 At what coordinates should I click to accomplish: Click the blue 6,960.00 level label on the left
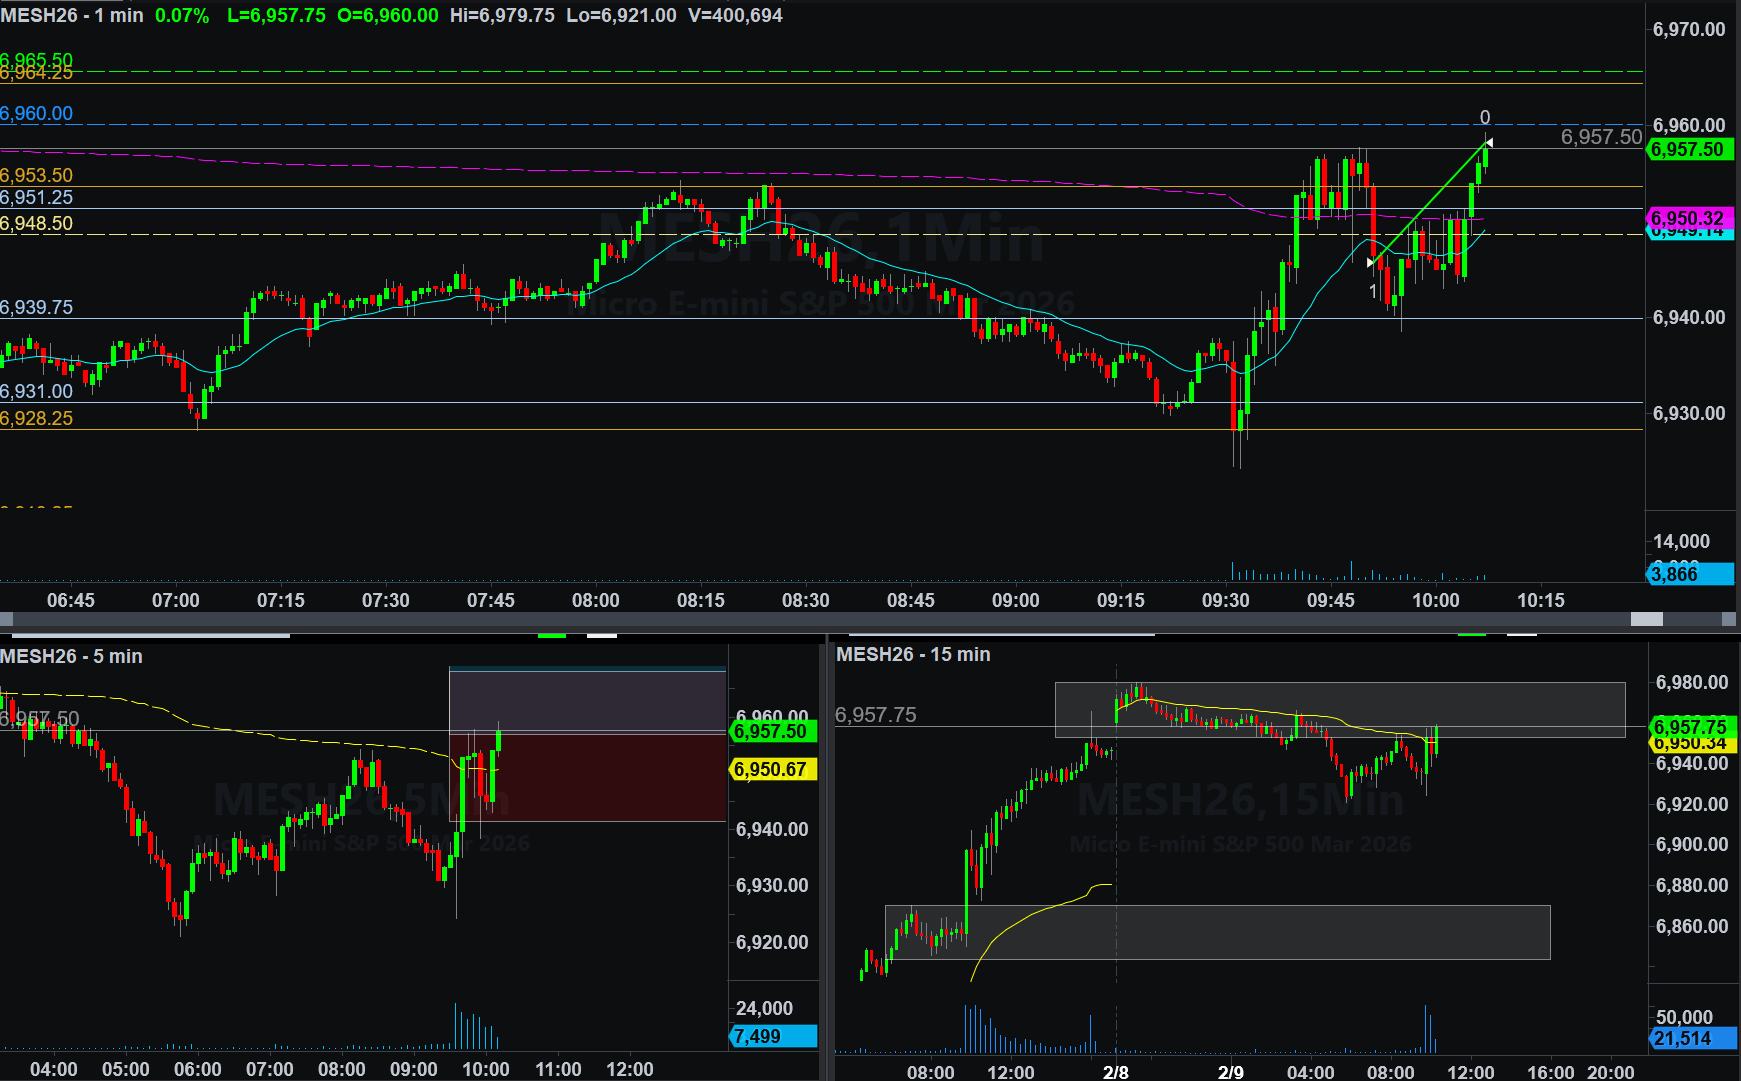37,114
